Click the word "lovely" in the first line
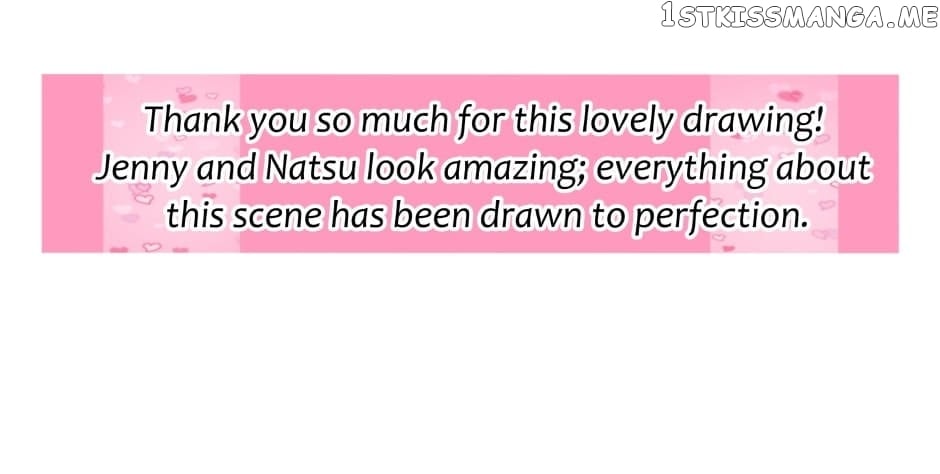940x474 pixels. [x=626, y=123]
